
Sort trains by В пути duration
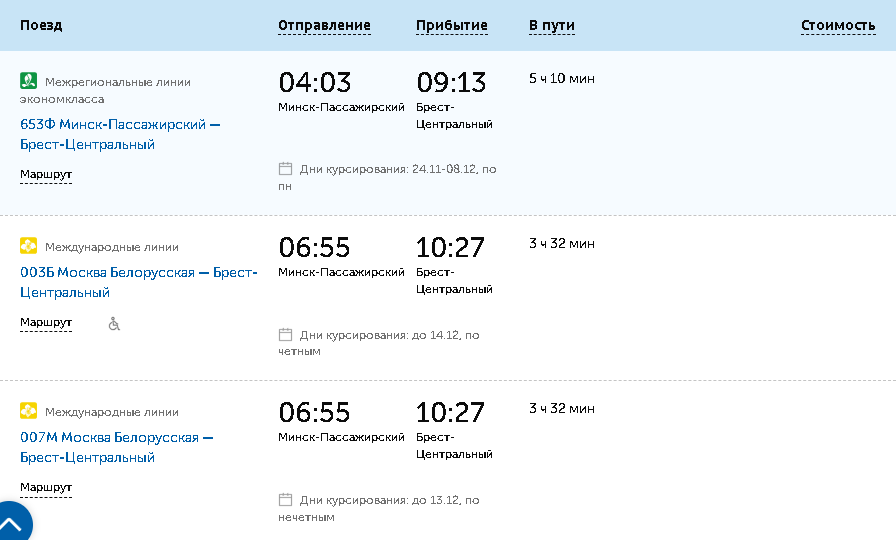click(x=551, y=25)
